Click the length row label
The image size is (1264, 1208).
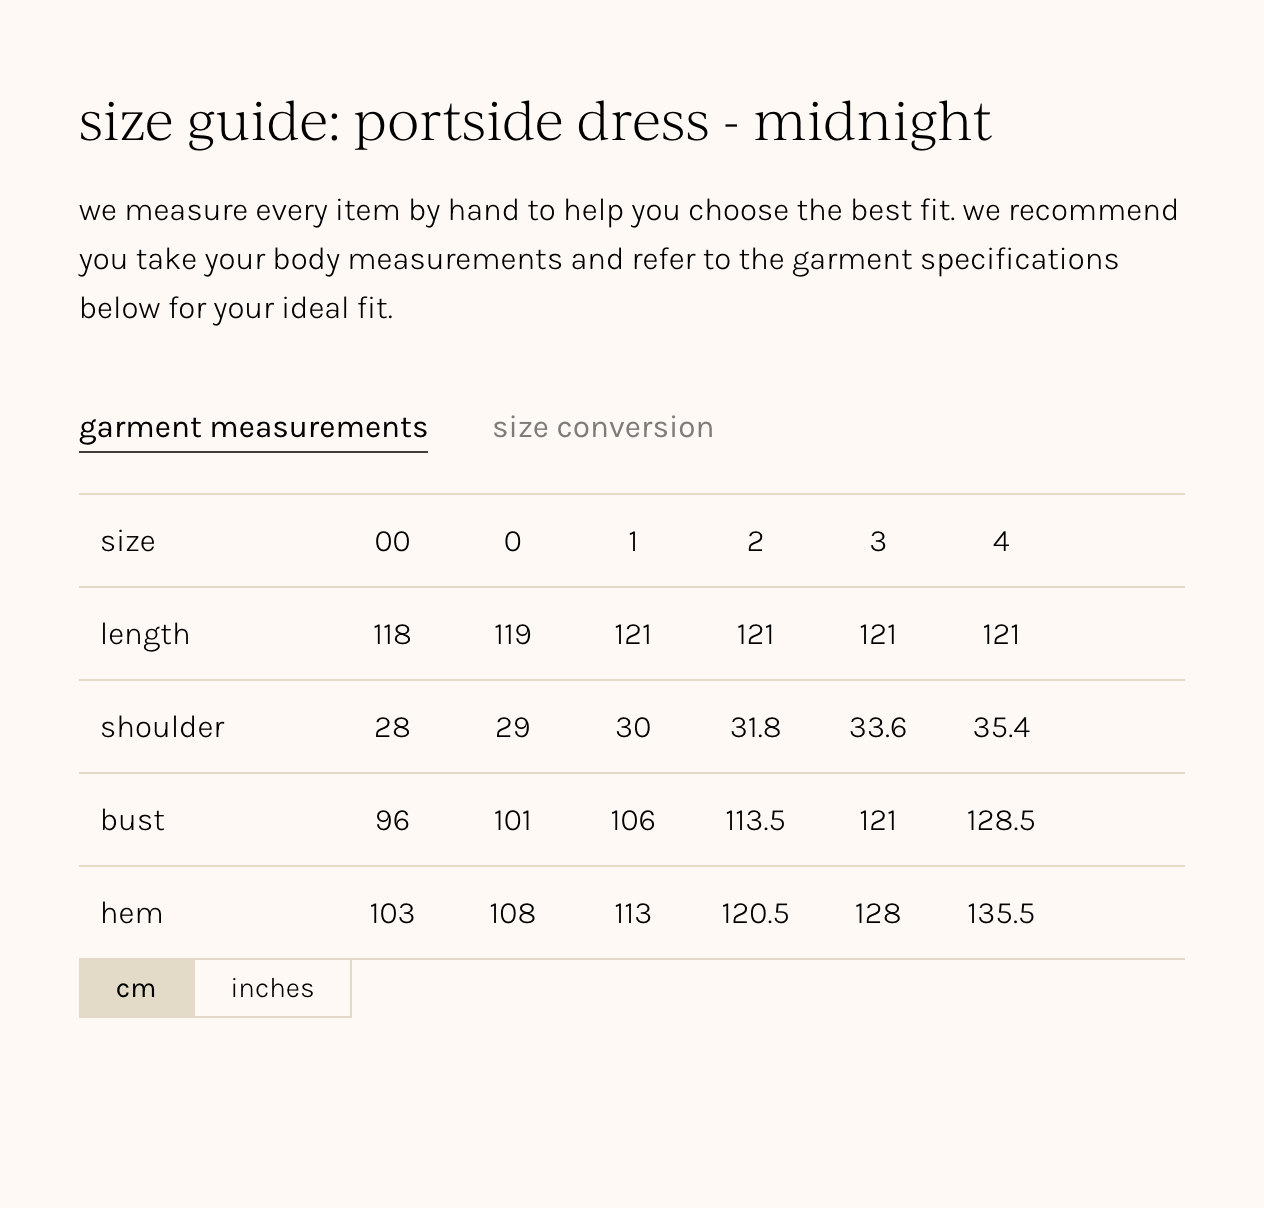pyautogui.click(x=145, y=634)
